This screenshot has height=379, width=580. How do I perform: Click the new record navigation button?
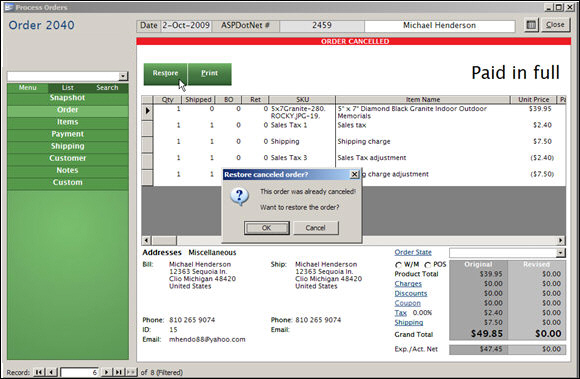tap(131, 372)
